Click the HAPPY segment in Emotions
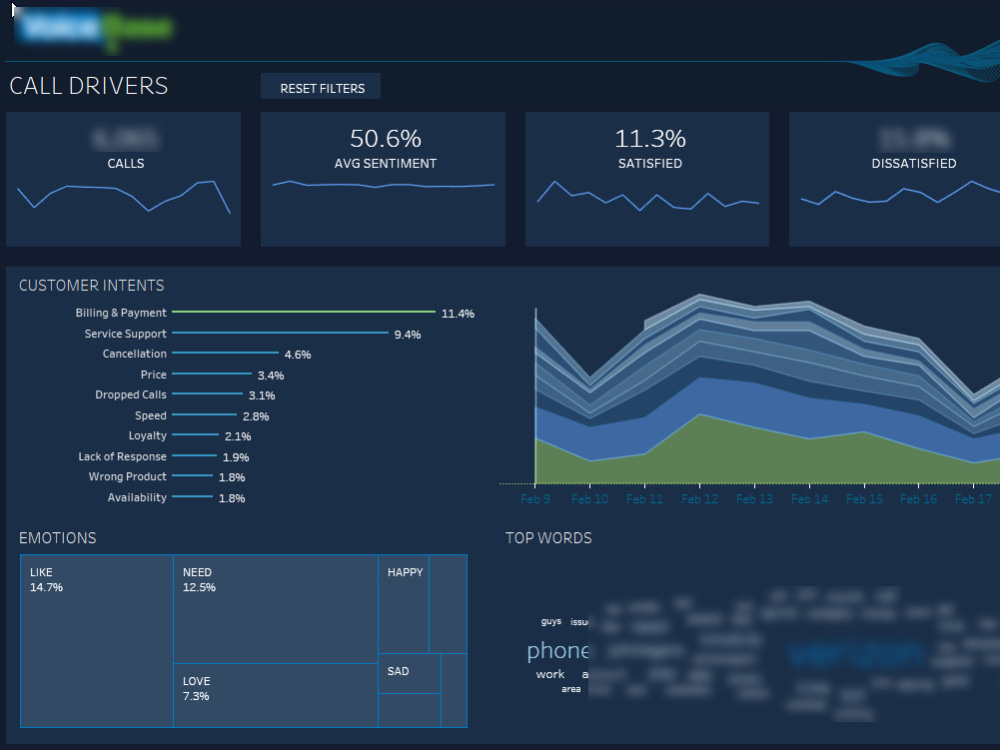1000x750 pixels. 405,600
